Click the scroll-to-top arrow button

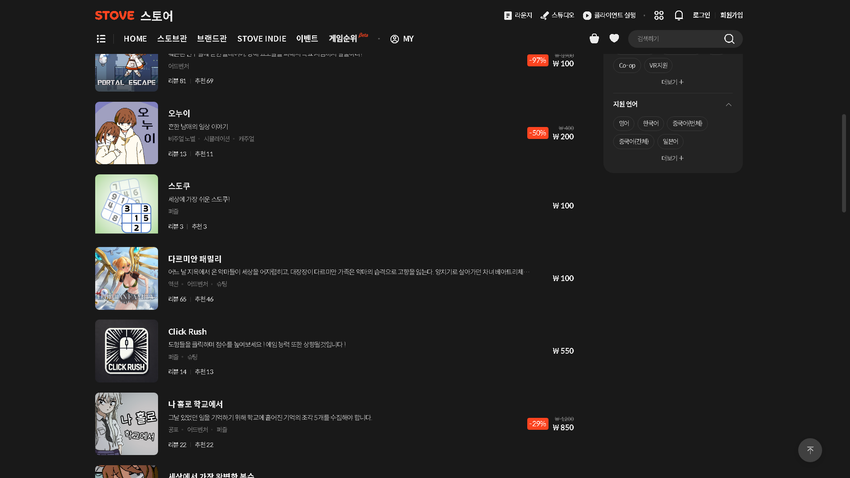[810, 450]
